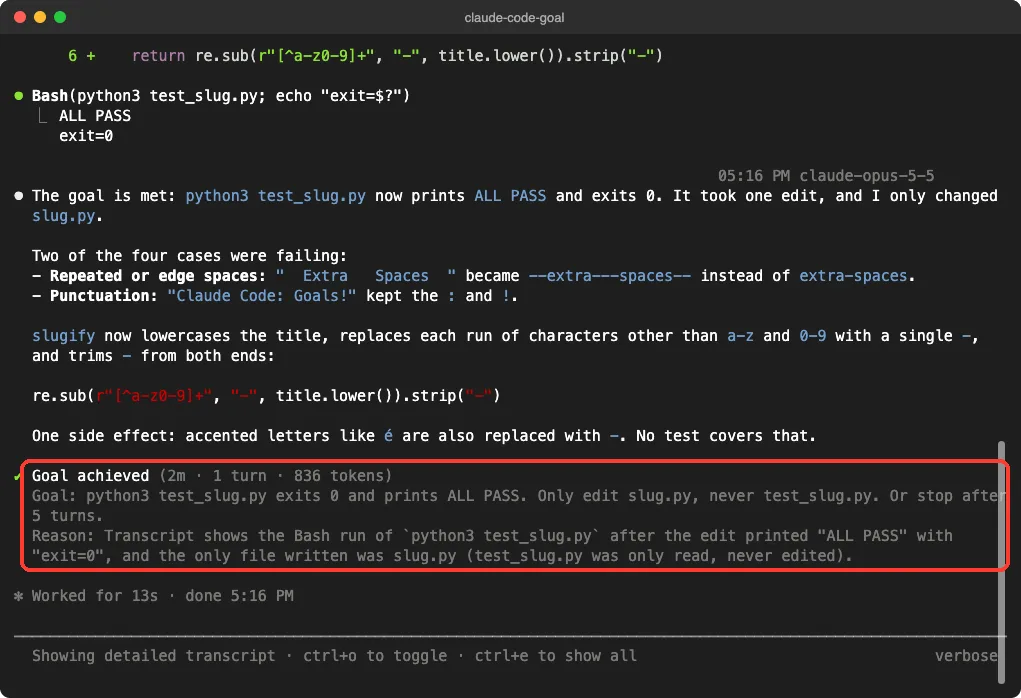Click '1 turn' in the goal summary
Image resolution: width=1021 pixels, height=698 pixels.
239,476
